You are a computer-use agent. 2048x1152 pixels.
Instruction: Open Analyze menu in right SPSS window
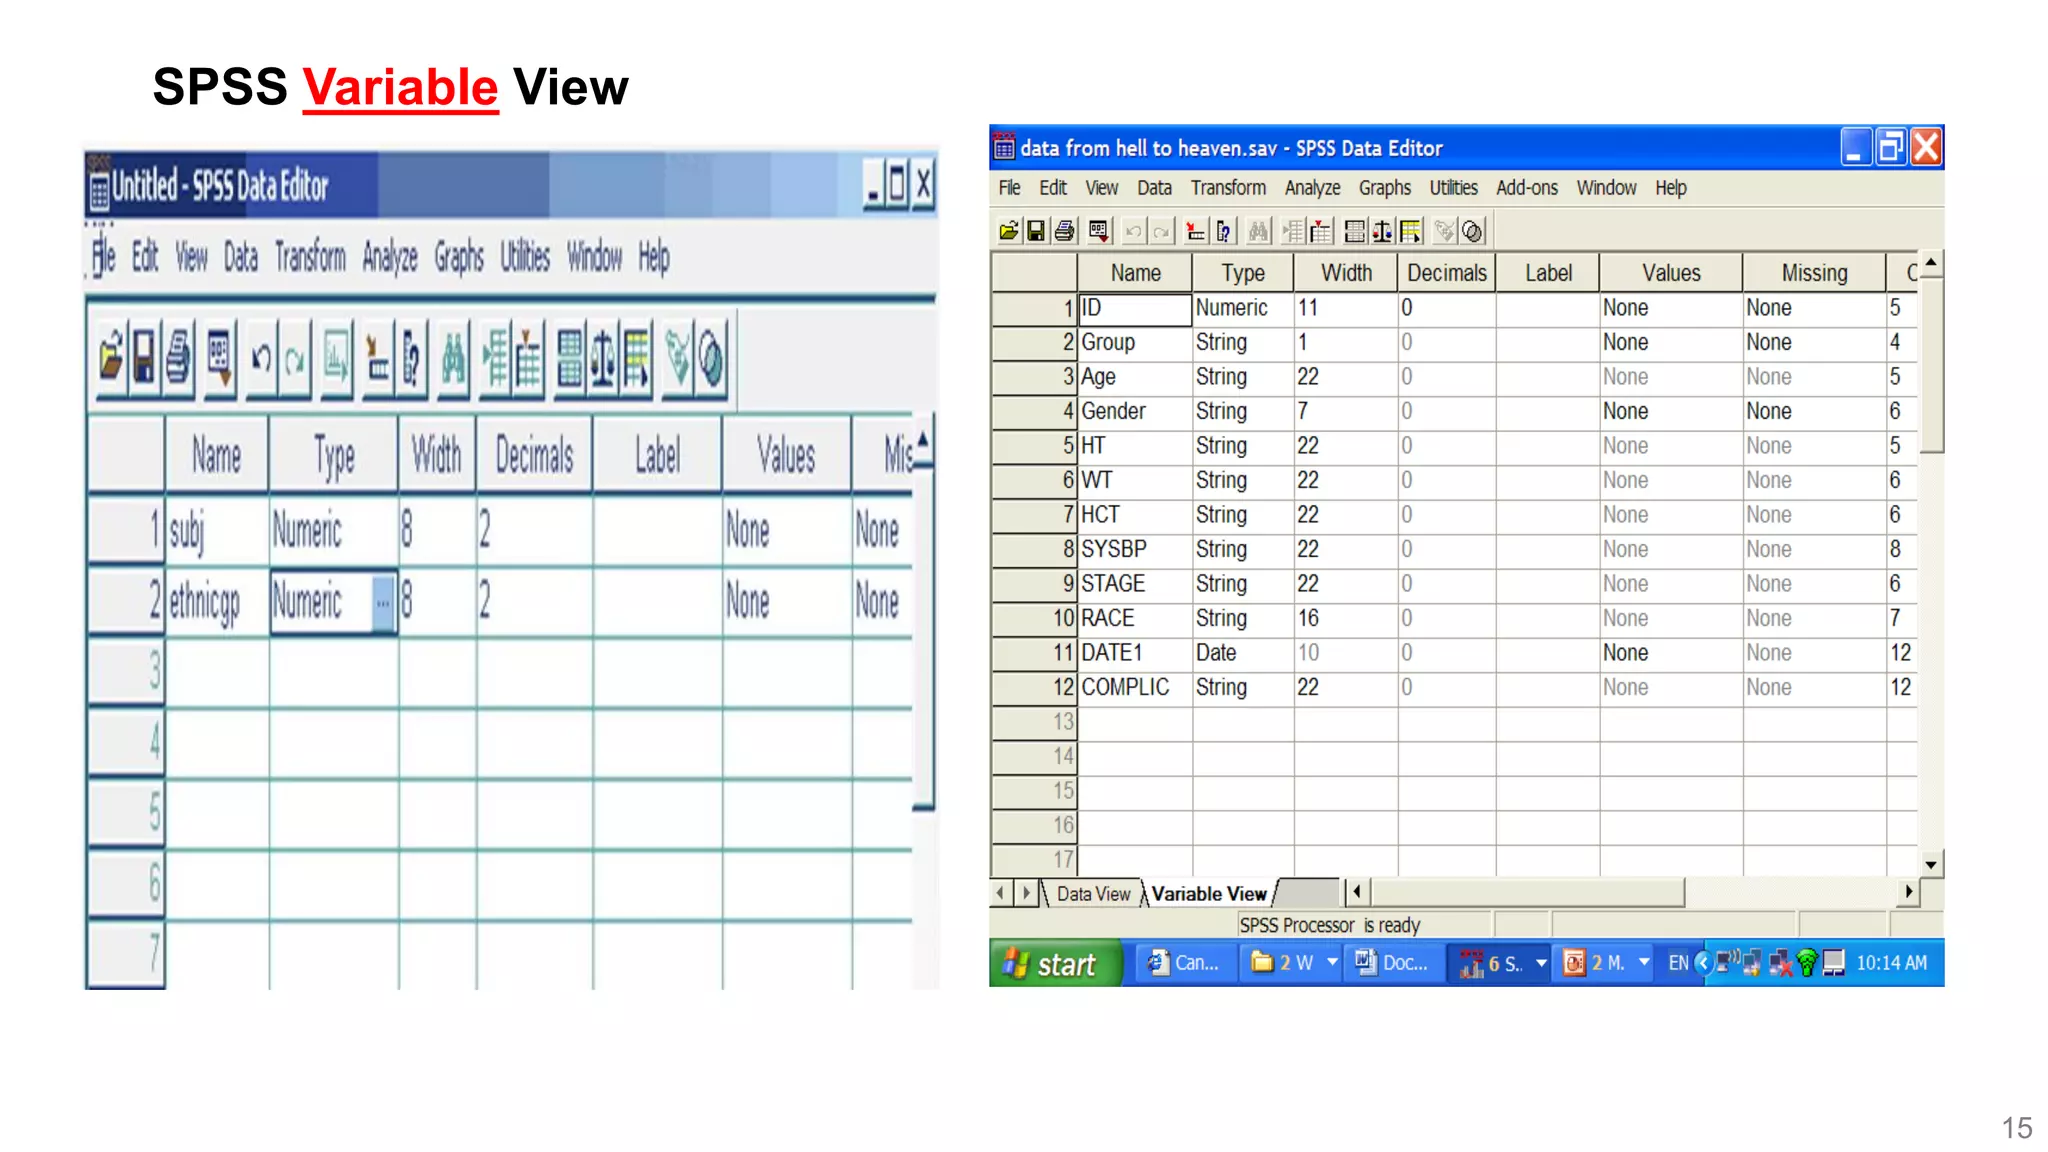click(x=1312, y=188)
